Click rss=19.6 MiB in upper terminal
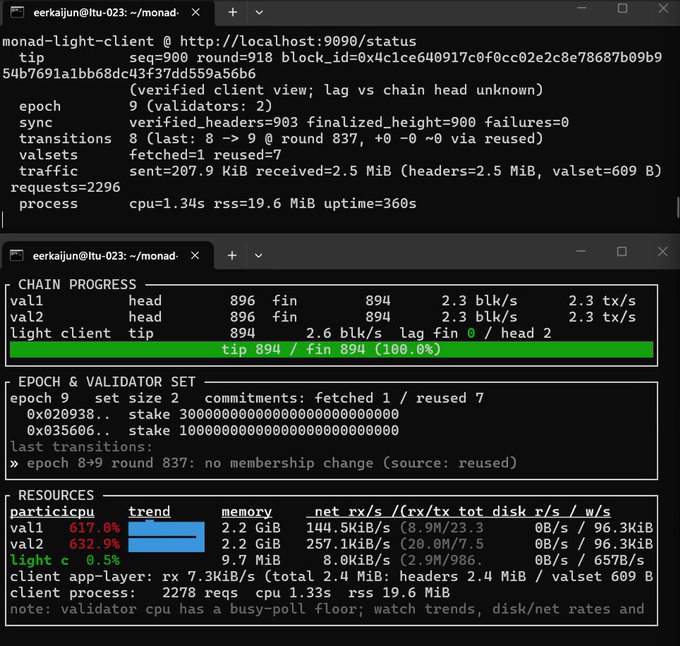Screen dimensions: 680x646 click(264, 204)
